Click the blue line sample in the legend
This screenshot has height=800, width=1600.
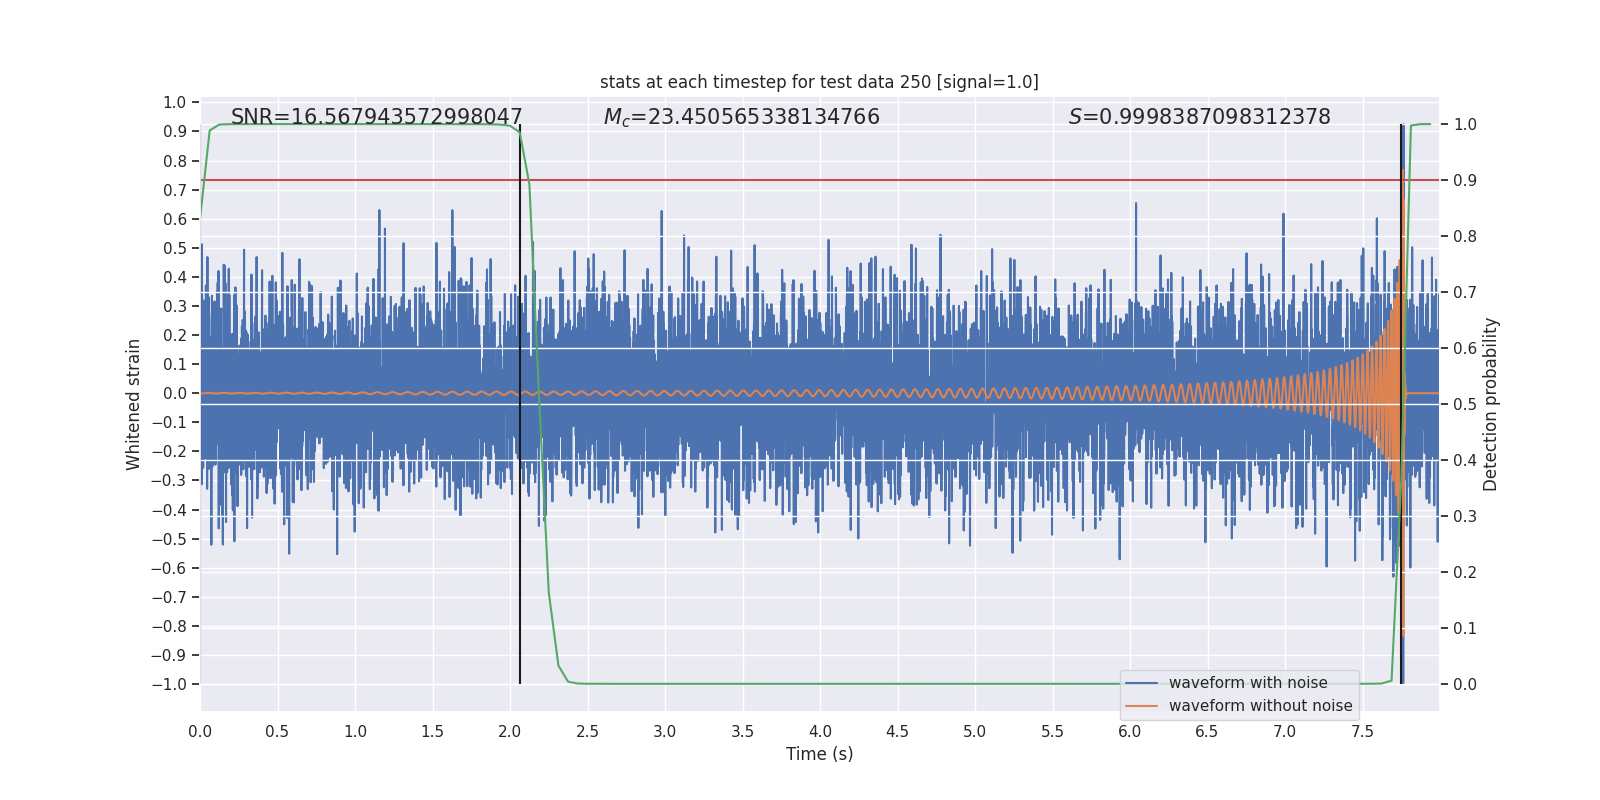[1142, 683]
